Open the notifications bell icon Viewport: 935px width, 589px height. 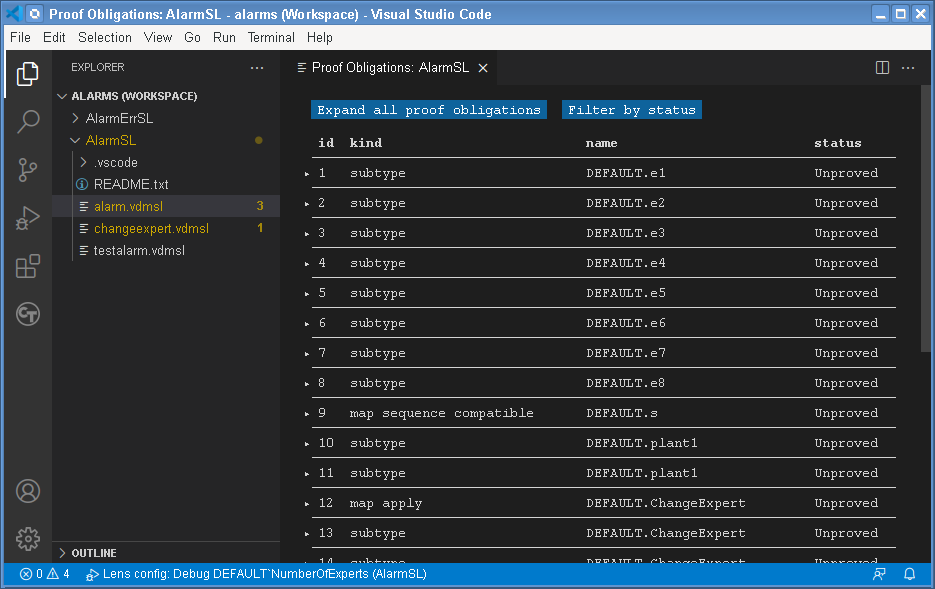pyautogui.click(x=909, y=574)
